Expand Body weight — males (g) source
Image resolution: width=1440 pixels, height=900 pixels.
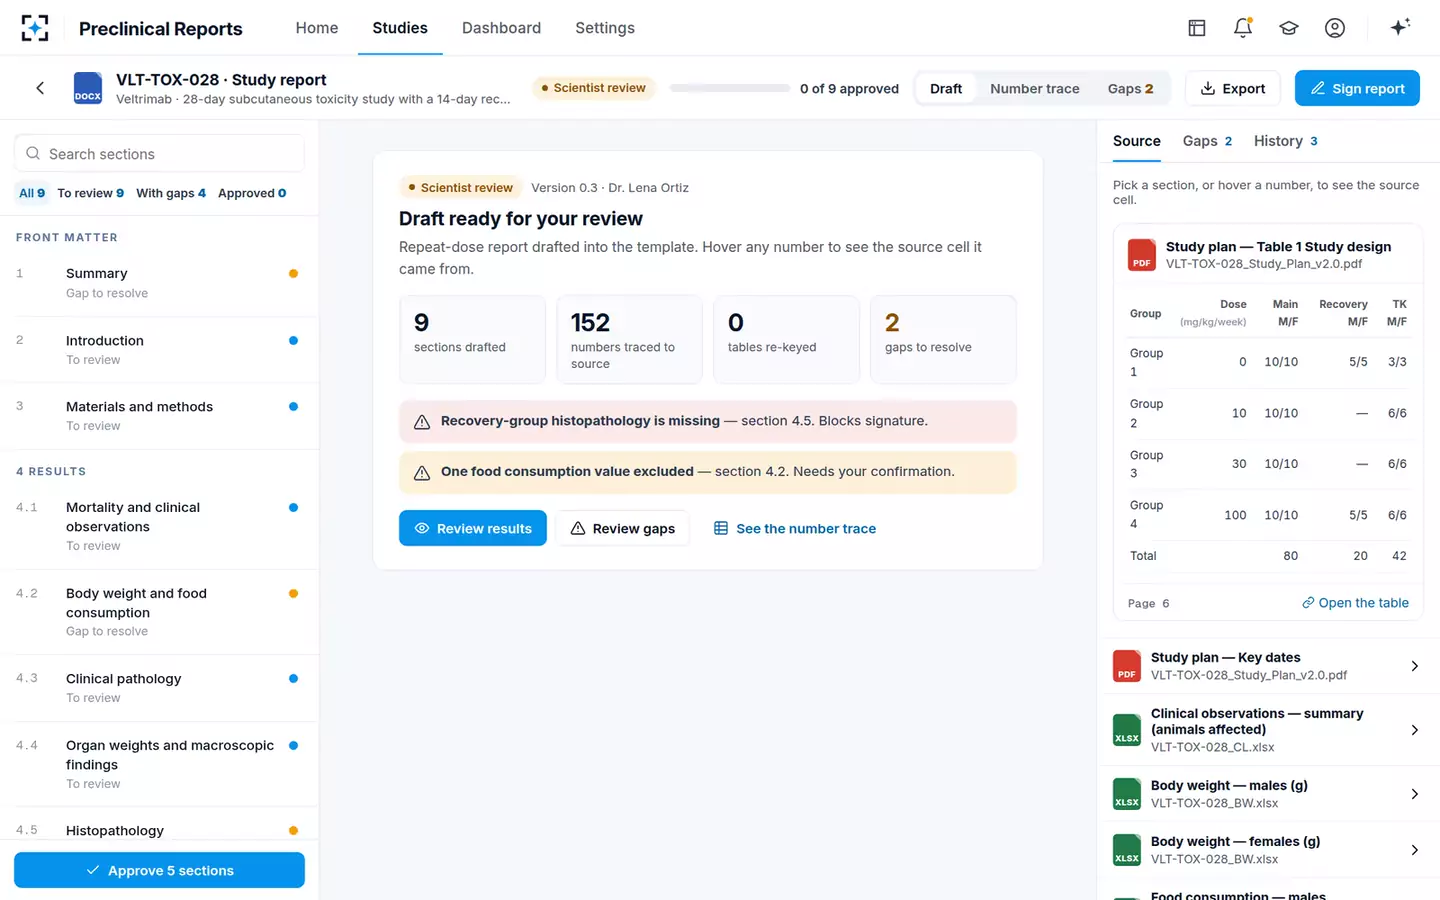tap(1268, 794)
